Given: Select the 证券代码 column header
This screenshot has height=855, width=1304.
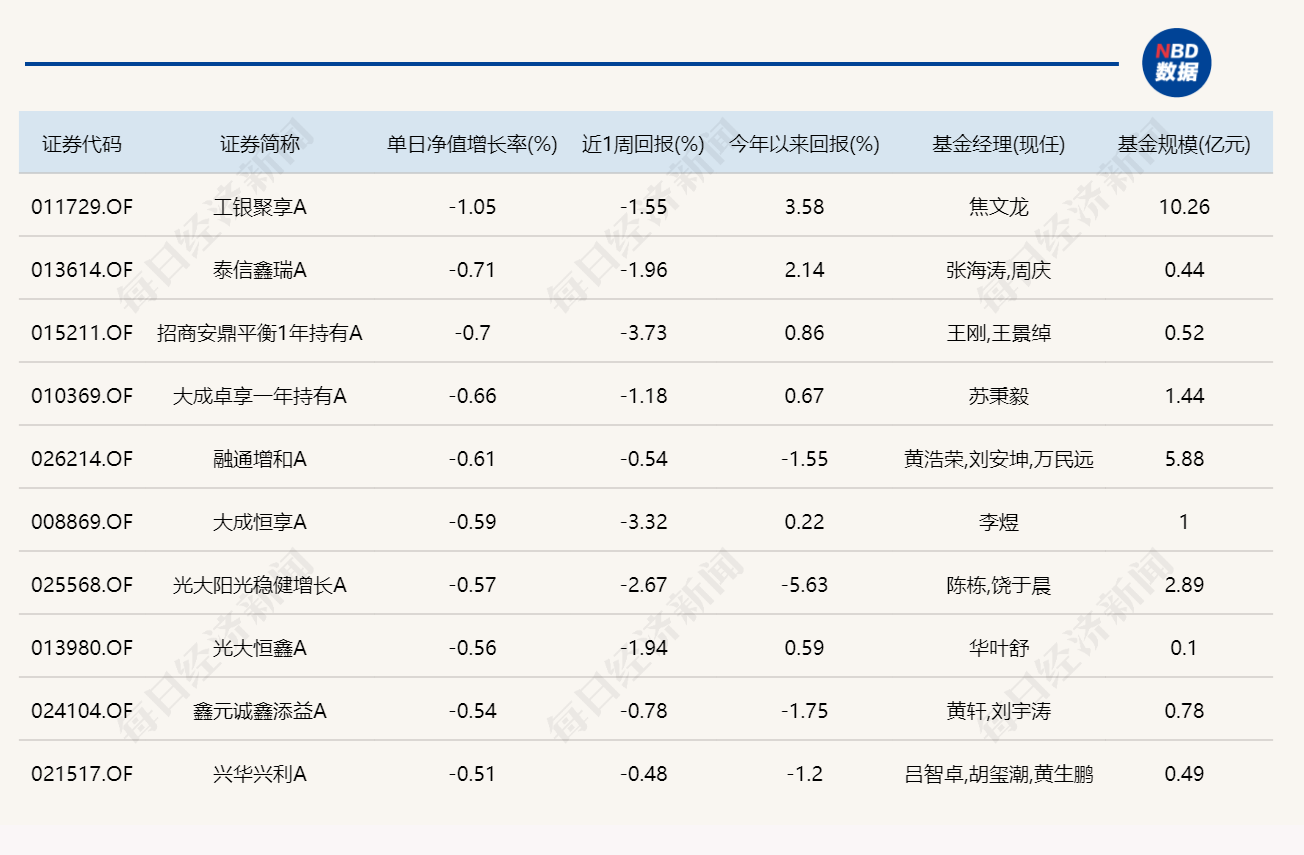Looking at the screenshot, I should pos(82,144).
